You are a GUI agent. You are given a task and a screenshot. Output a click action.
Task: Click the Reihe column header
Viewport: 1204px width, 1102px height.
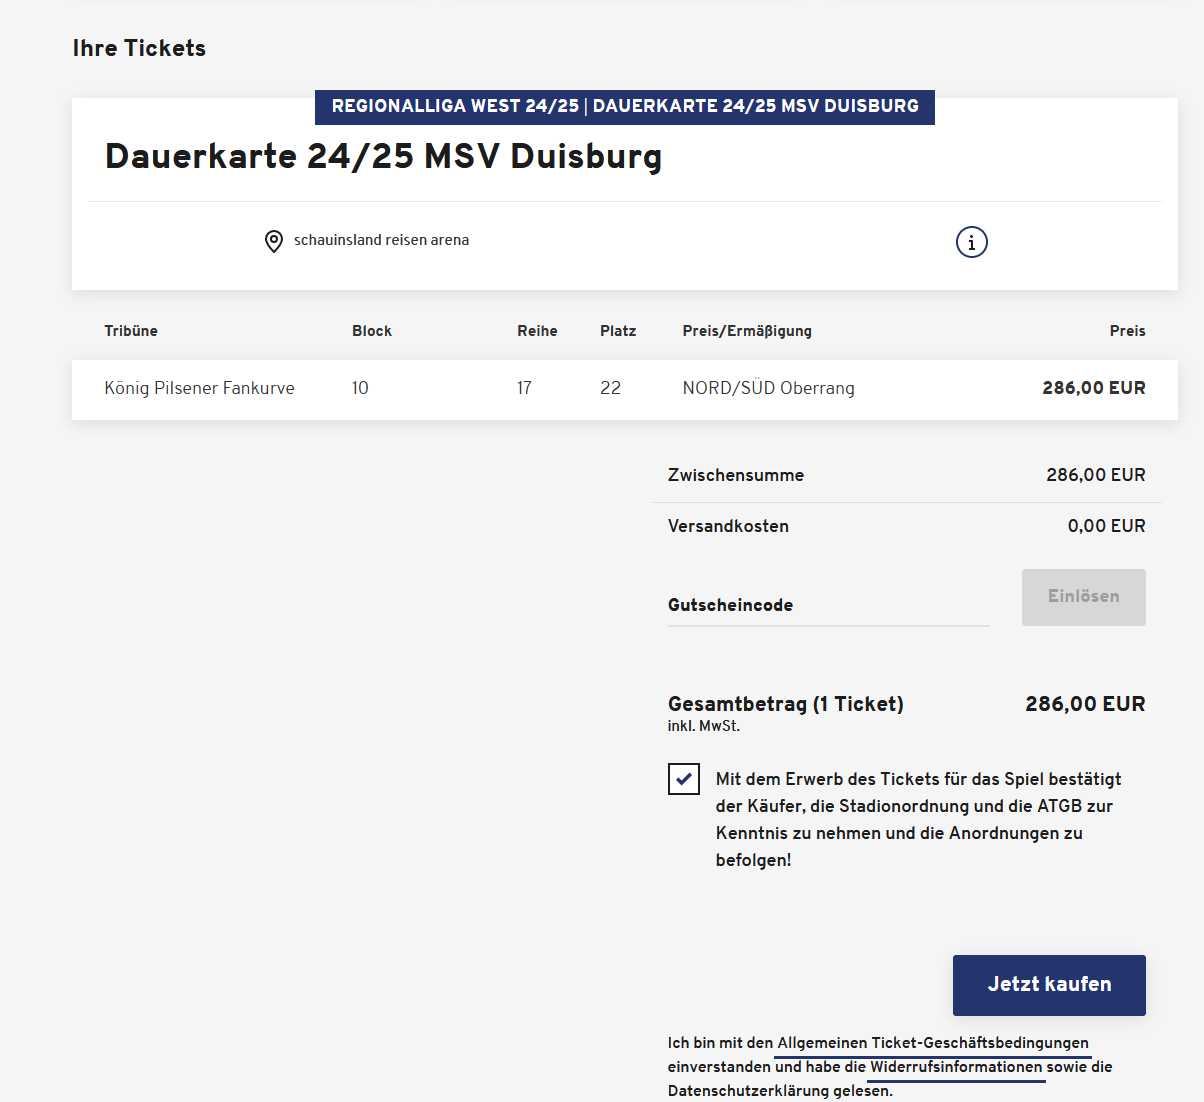click(537, 331)
